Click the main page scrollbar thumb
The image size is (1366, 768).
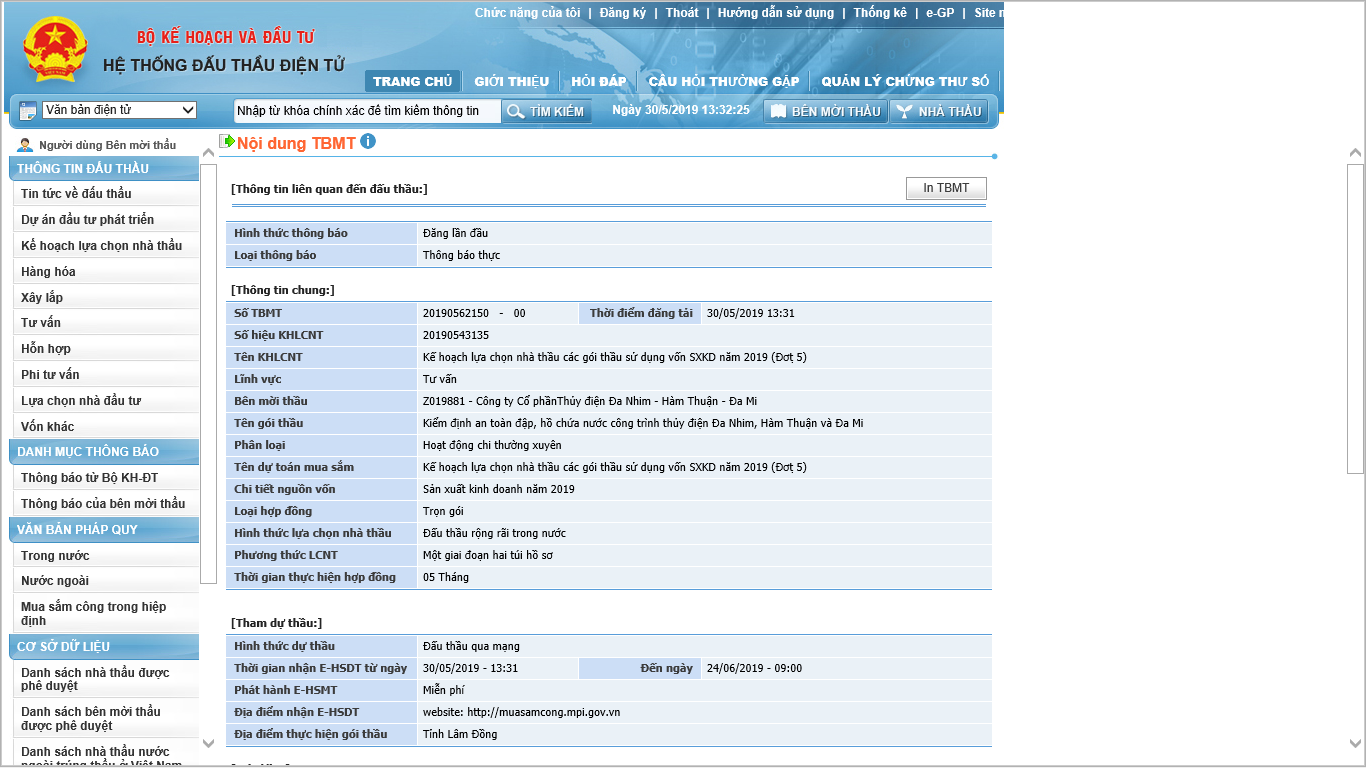point(1356,317)
